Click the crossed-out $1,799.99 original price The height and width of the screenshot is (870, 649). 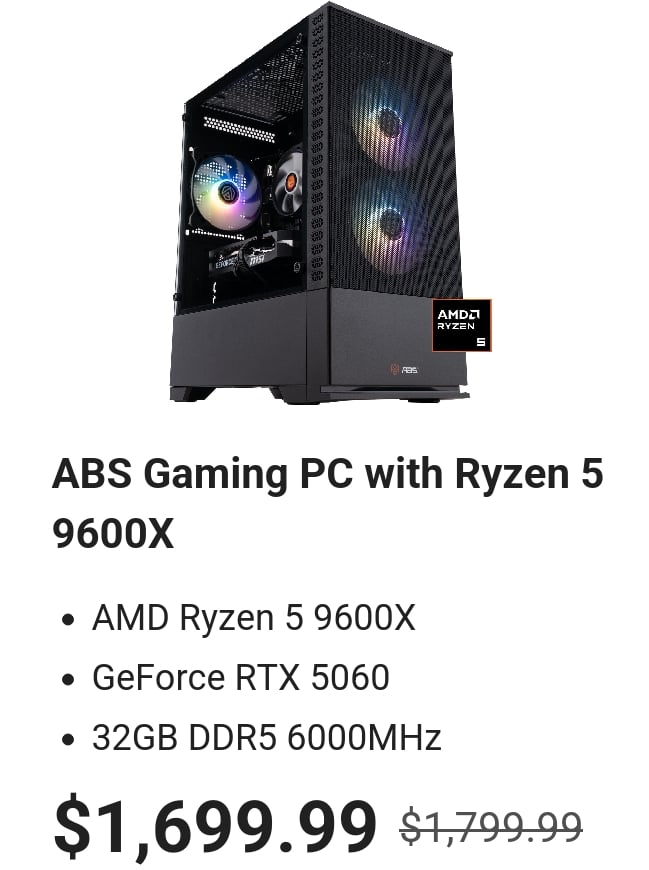pos(491,826)
